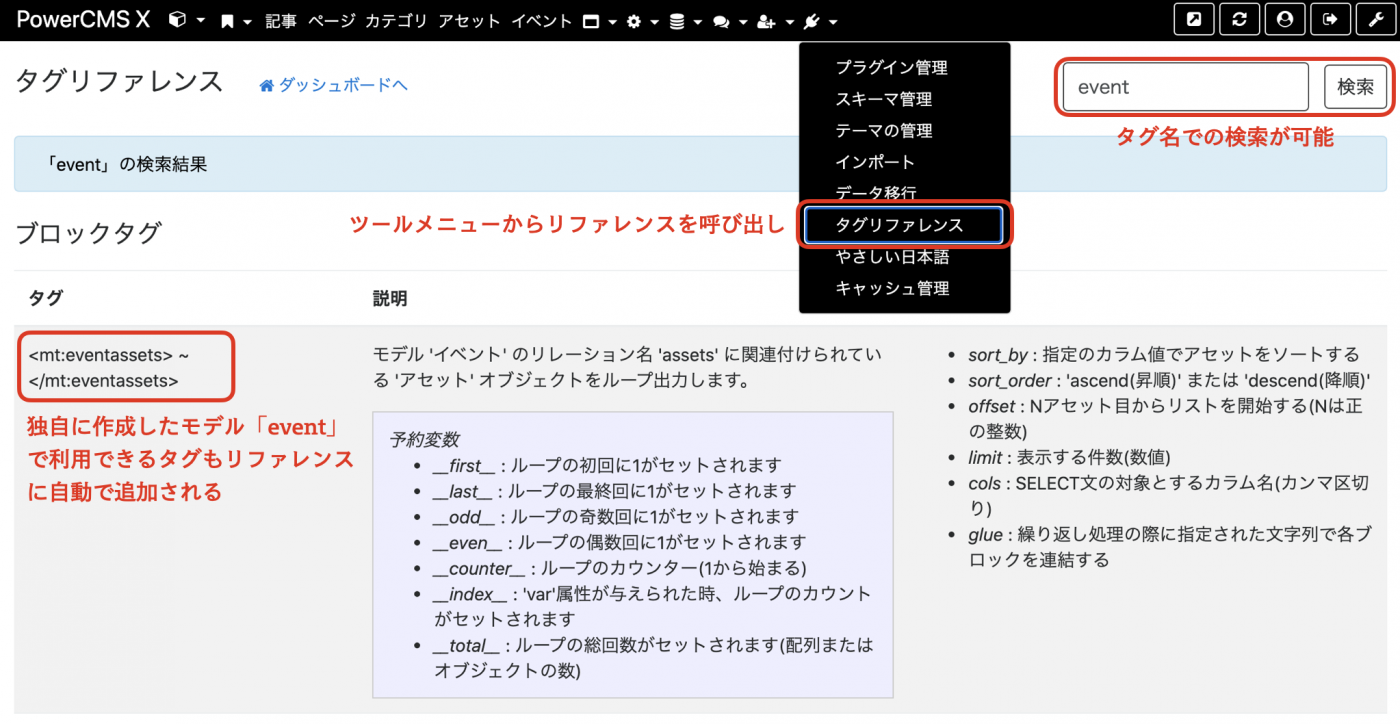Viewport: 1400px width, 724px height.
Task: Open the database stack icon menu
Action: 685,21
